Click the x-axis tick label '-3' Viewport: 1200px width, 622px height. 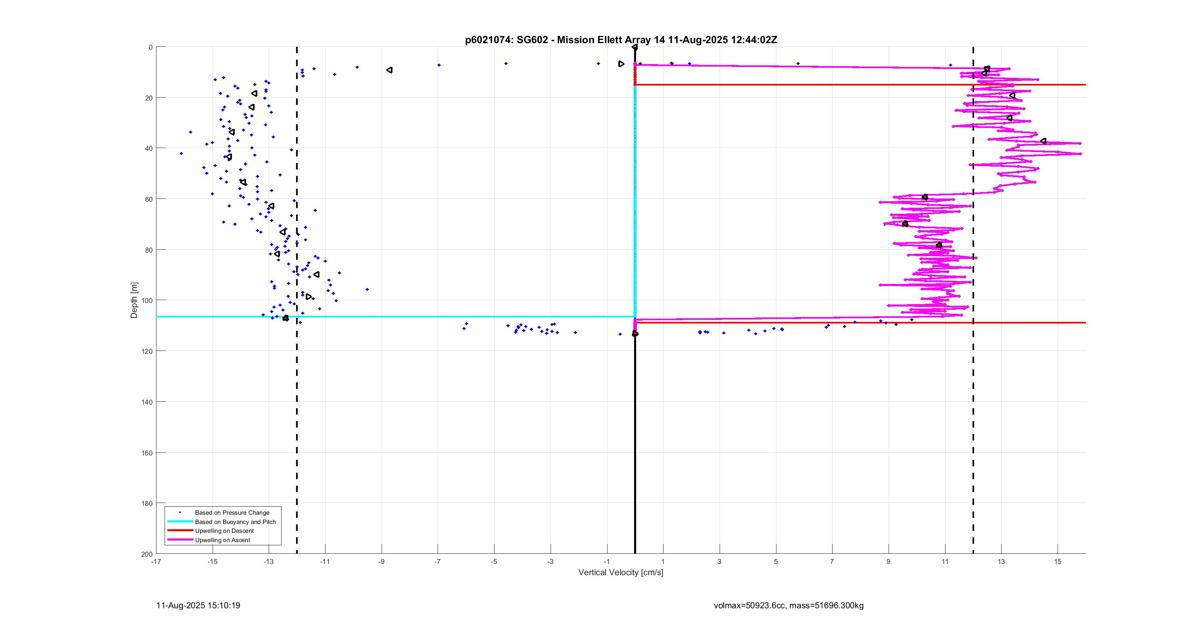pyautogui.click(x=550, y=562)
